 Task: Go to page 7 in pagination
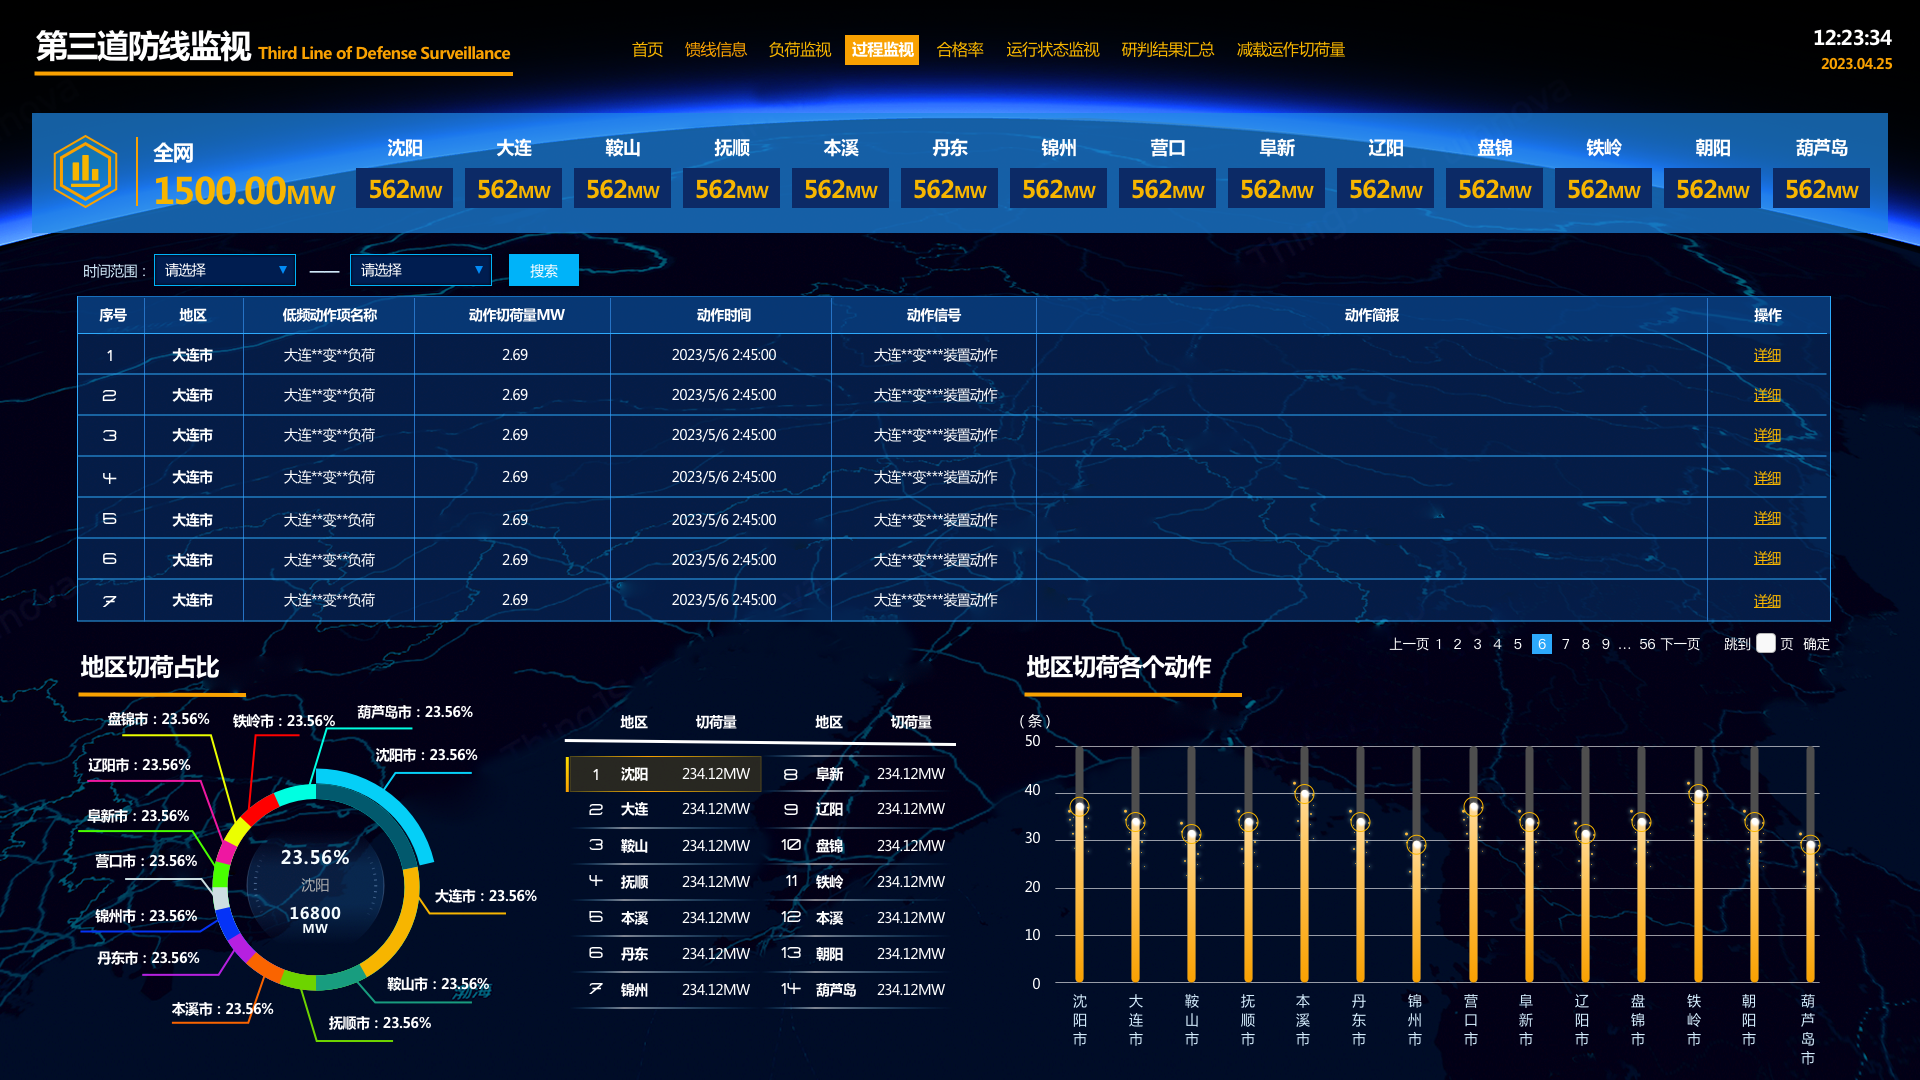coord(1566,644)
